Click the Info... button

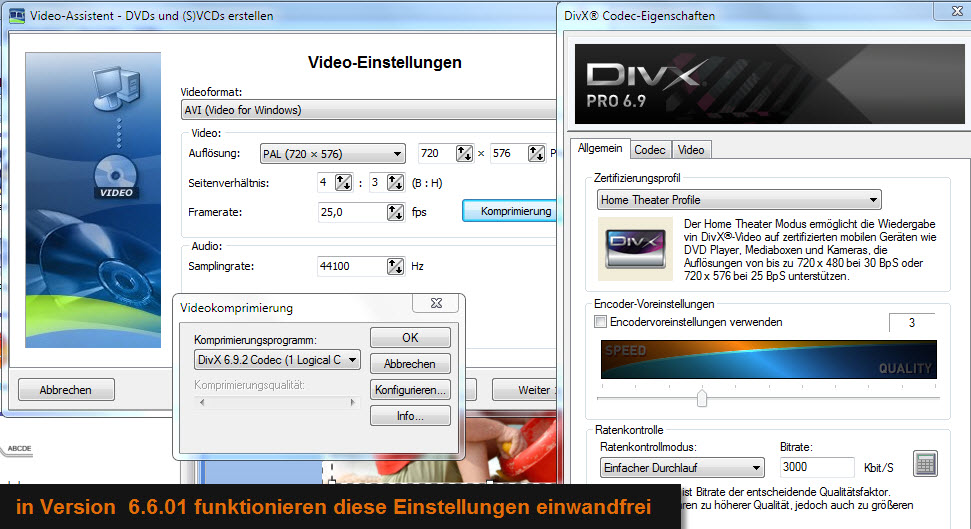click(x=410, y=416)
